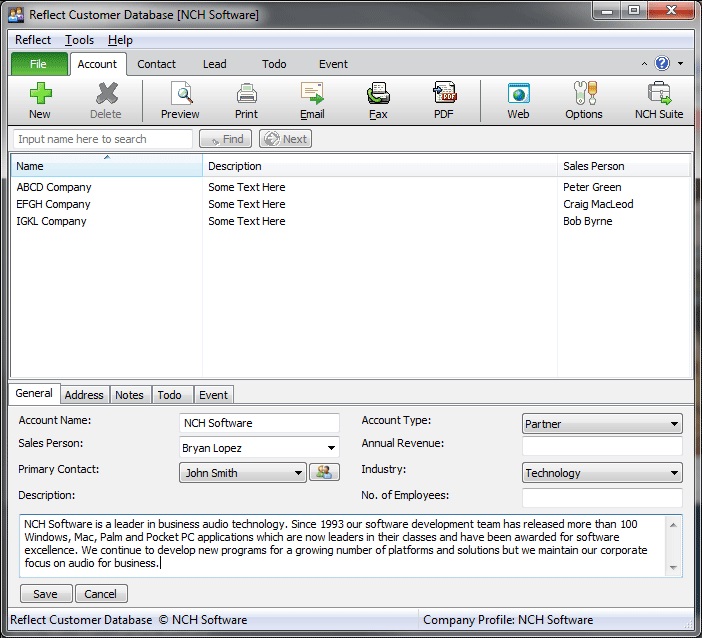Open dropdown arrow next to help icon
The image size is (702, 638).
pos(681,64)
